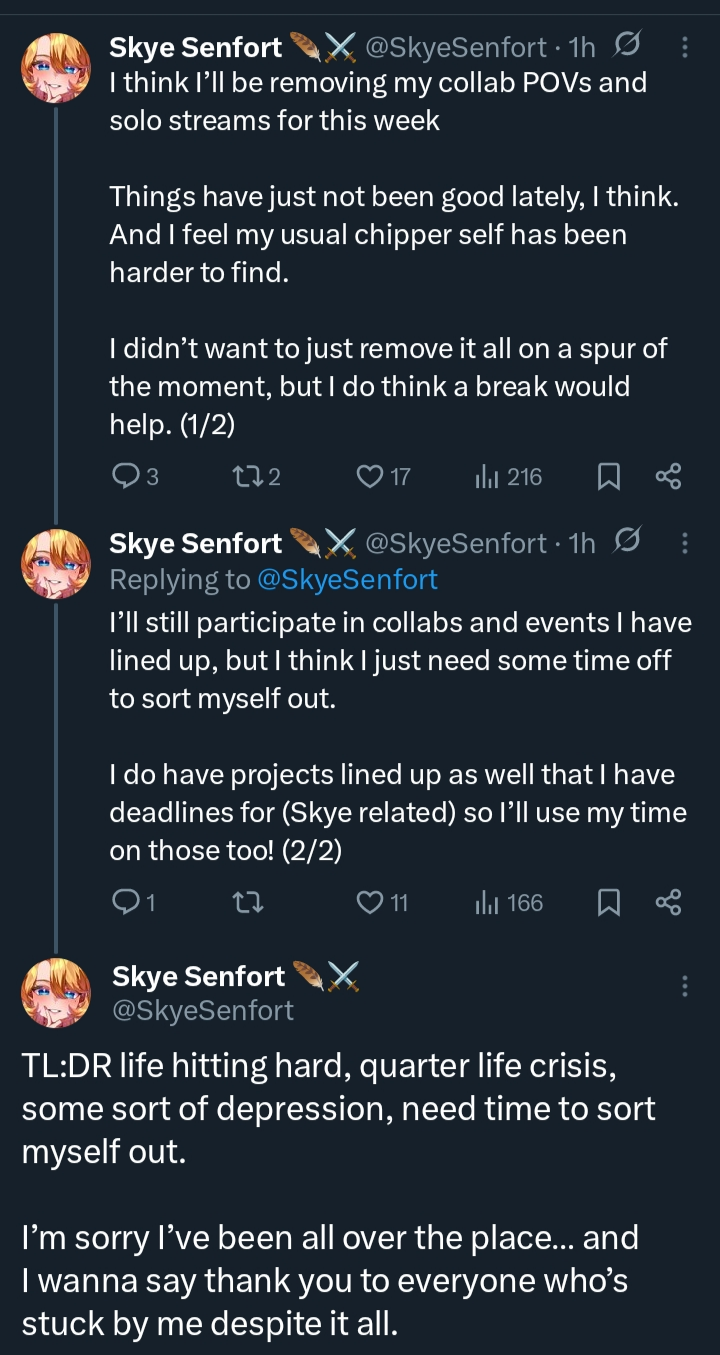This screenshot has width=720, height=1355.
Task: Open Skye Senfort's avatar on first tweet
Action: tap(56, 68)
